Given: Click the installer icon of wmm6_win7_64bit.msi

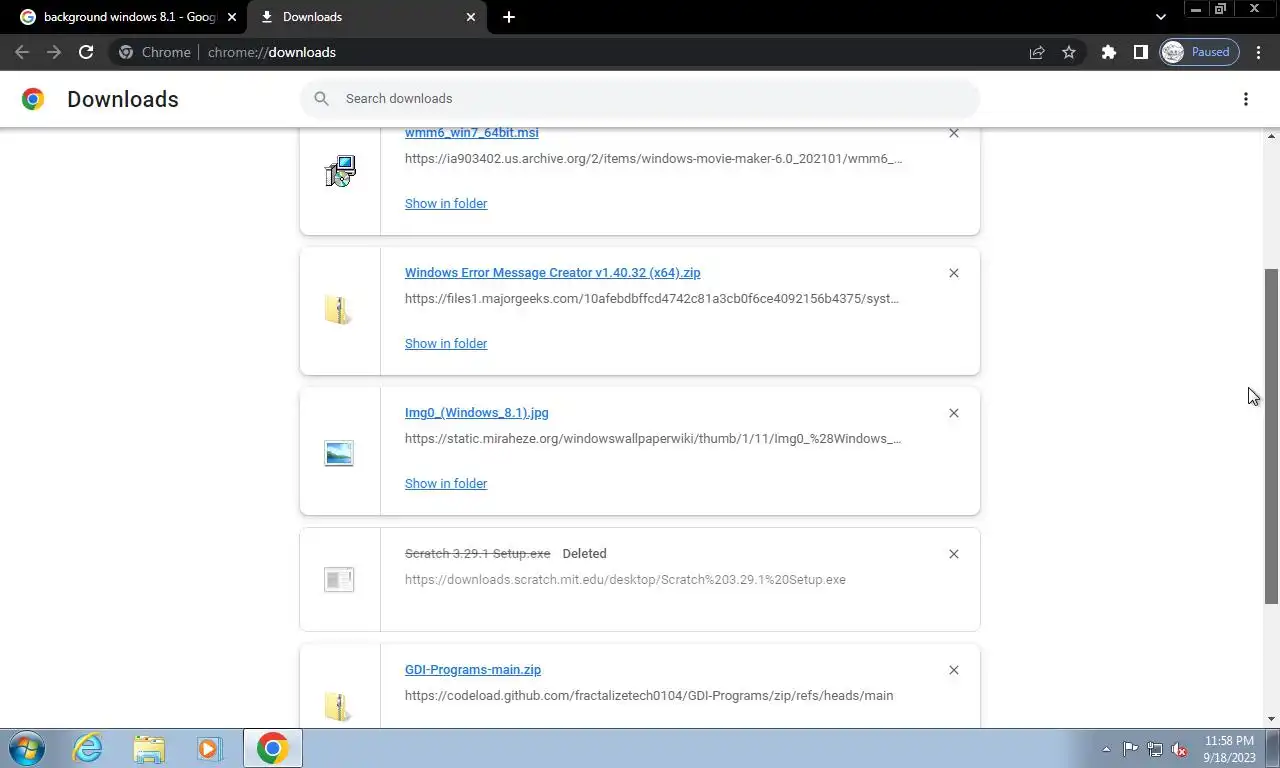Looking at the screenshot, I should (x=340, y=172).
